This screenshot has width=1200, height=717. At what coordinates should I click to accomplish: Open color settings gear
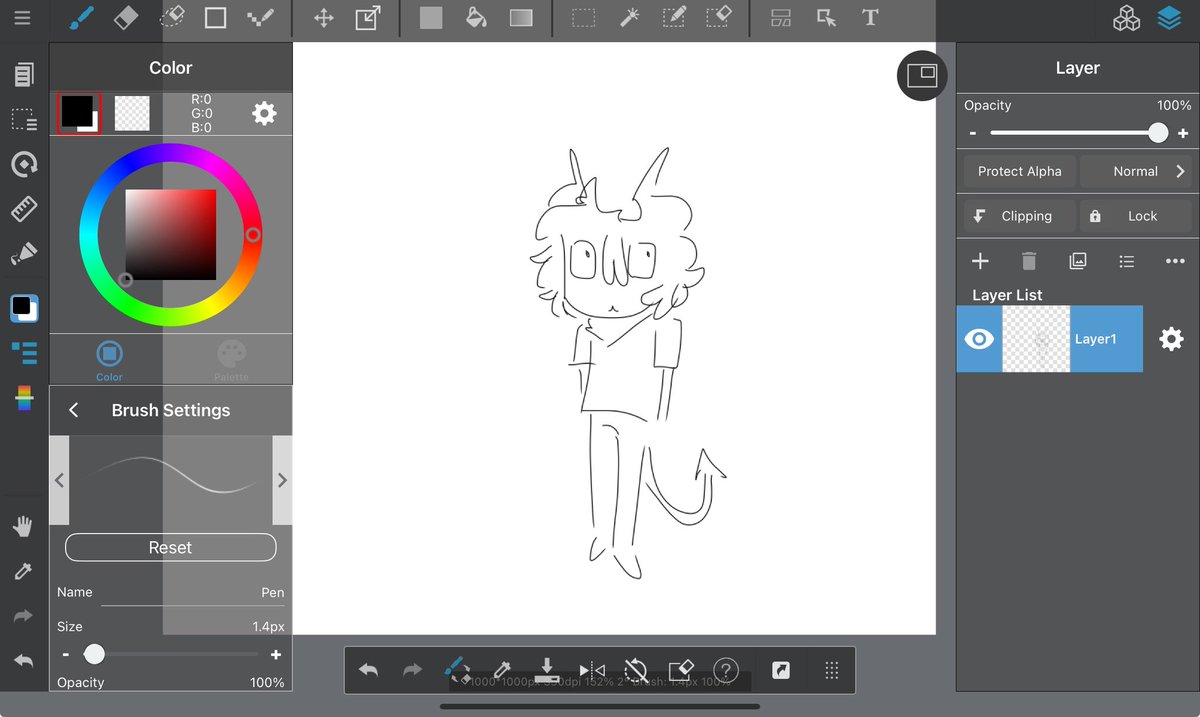click(x=264, y=113)
